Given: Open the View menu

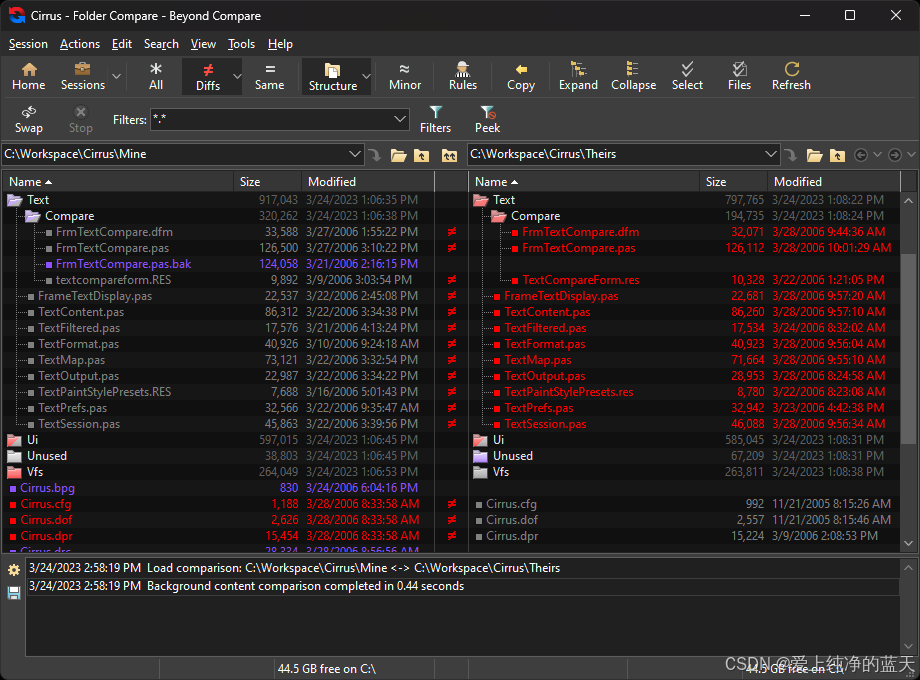Looking at the screenshot, I should point(203,44).
